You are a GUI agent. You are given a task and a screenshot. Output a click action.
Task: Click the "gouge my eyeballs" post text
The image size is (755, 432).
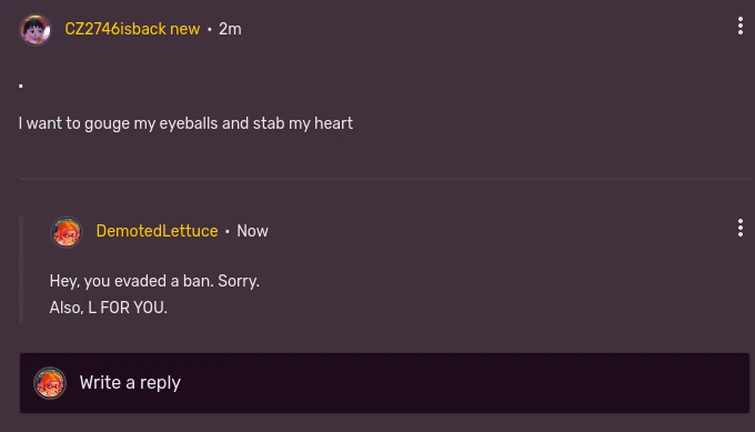tap(185, 124)
